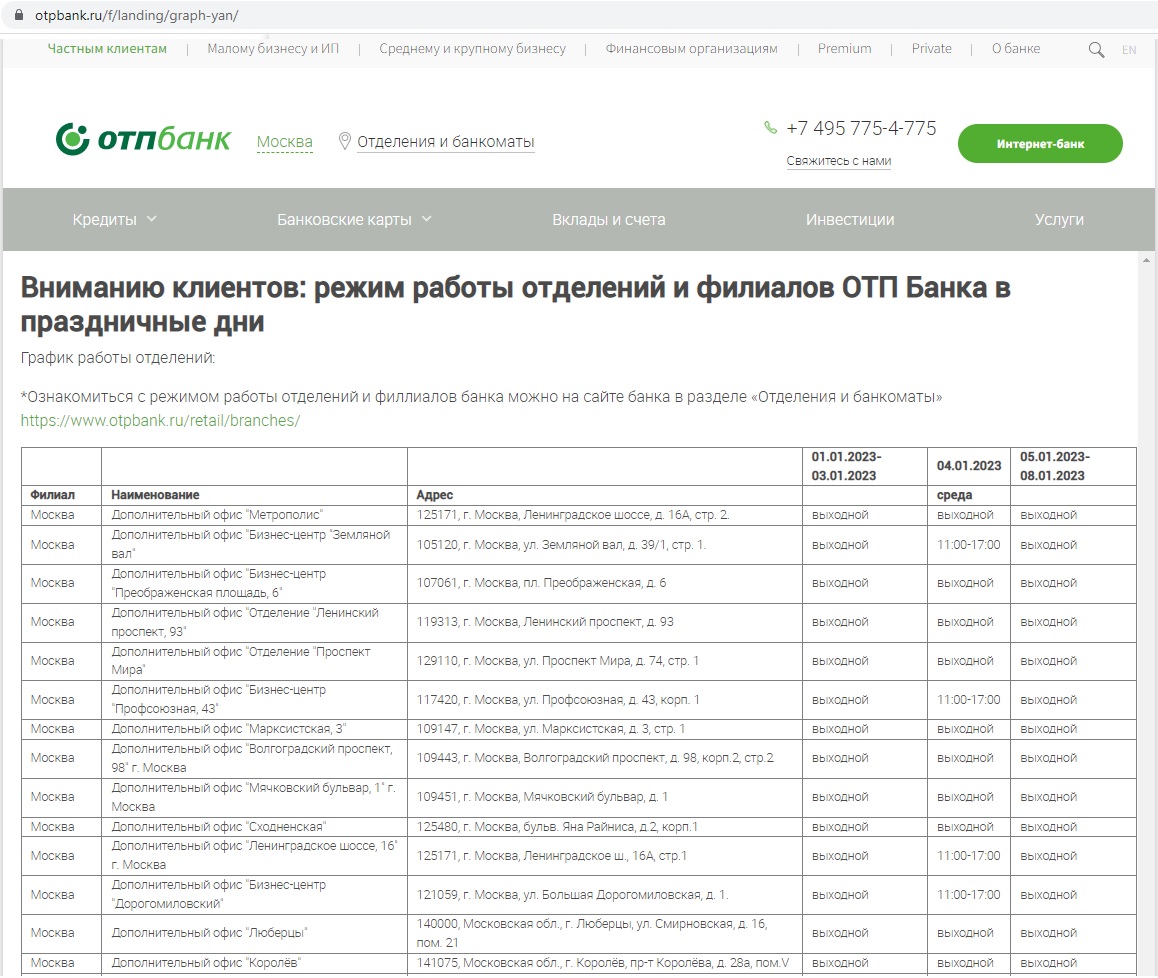Click phone number +7 495 775-4-775
Viewport: 1158px width, 978px height.
[x=861, y=129]
